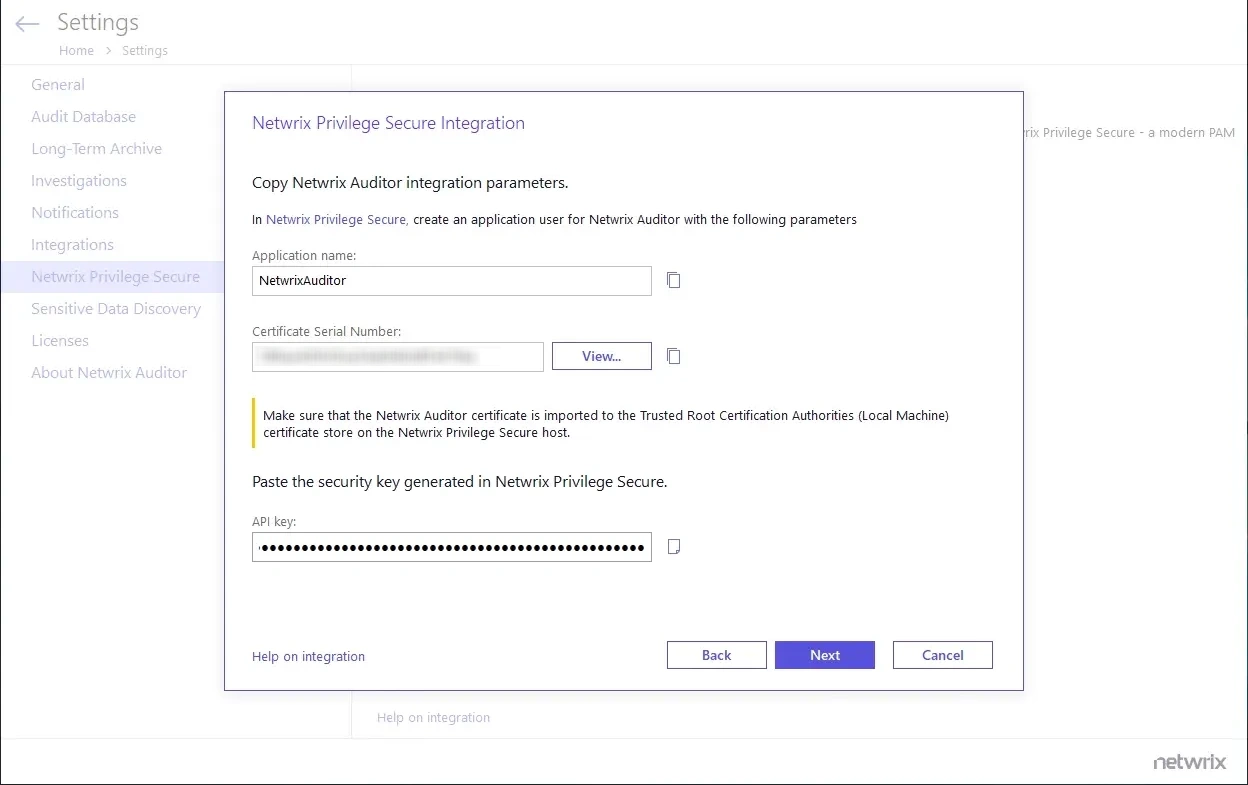Screen dimensions: 1248x785
Task: Copy the Application name using the copy icon
Action: (x=673, y=280)
